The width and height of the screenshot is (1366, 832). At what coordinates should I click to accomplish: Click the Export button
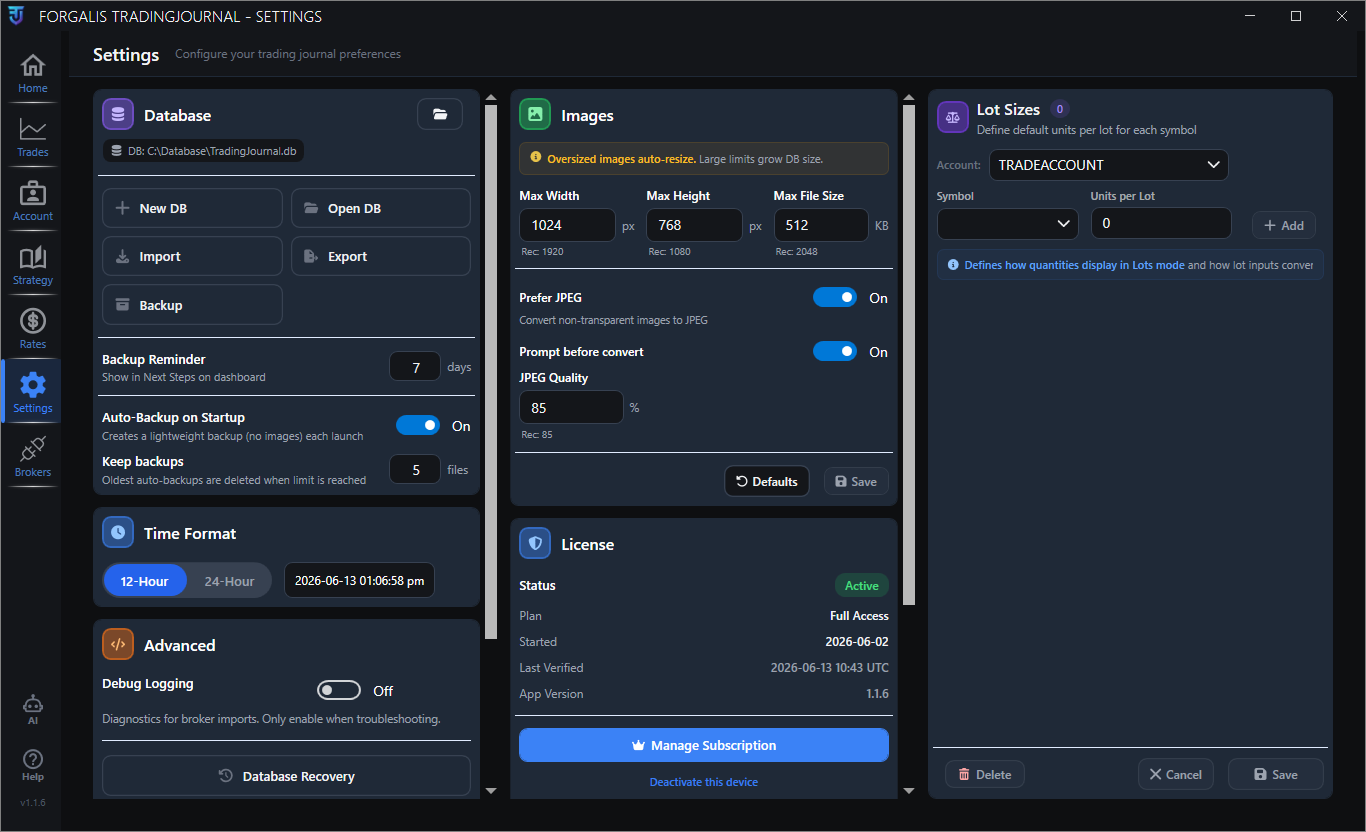click(381, 256)
